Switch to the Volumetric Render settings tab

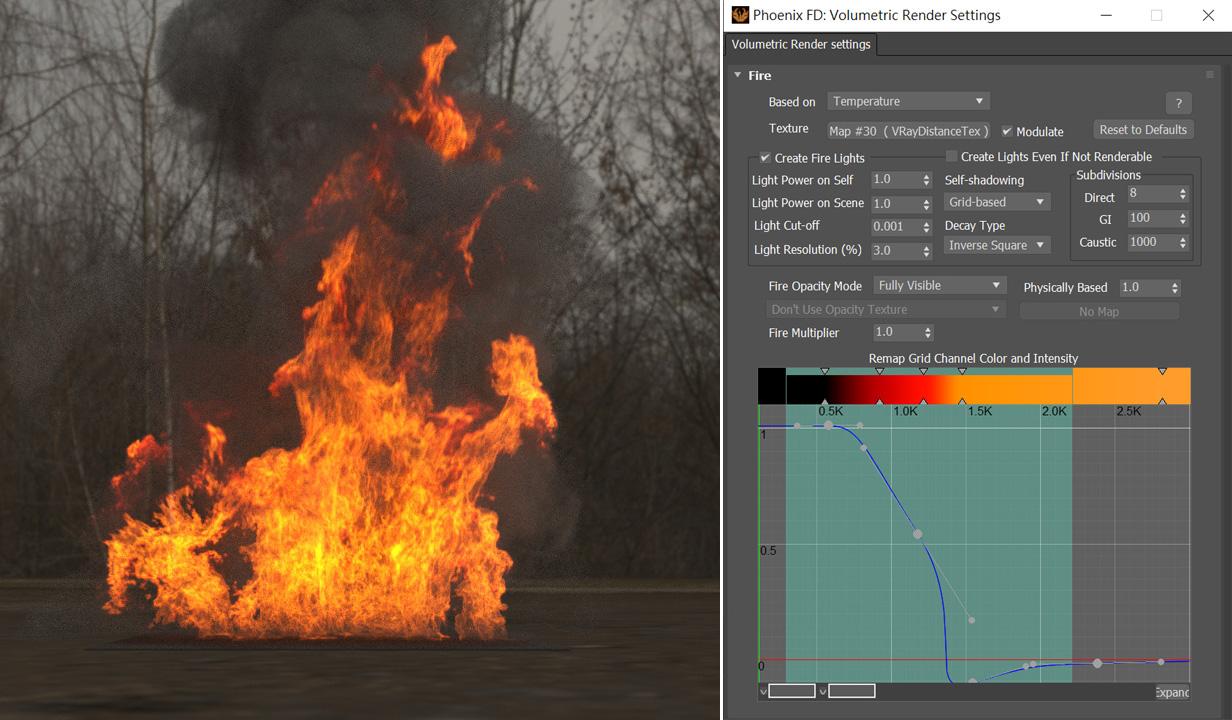[800, 44]
